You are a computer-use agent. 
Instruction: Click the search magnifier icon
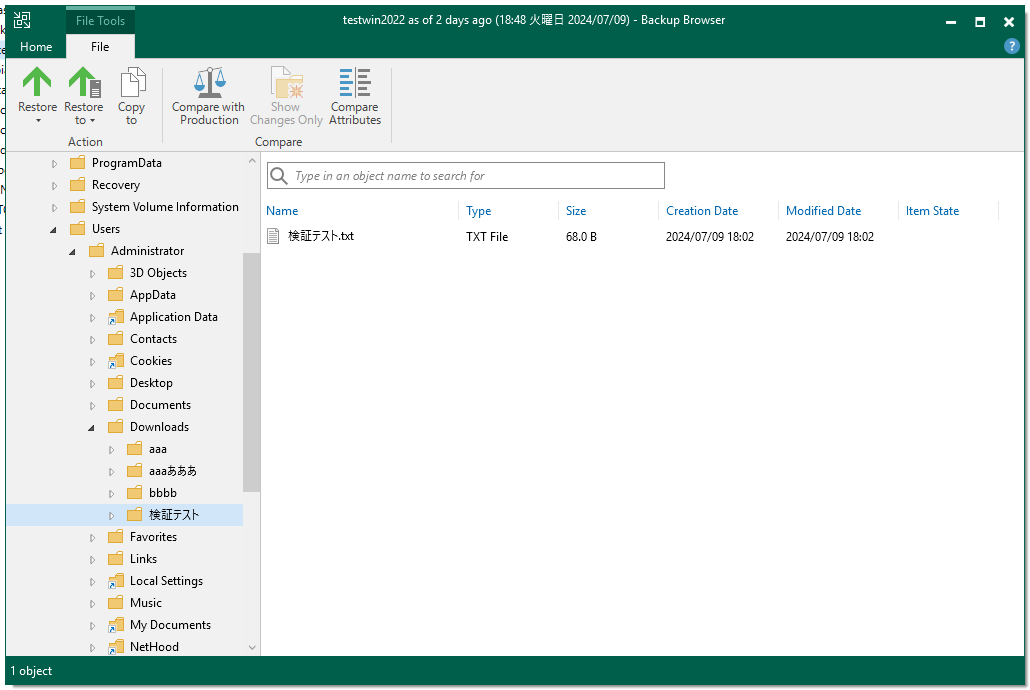point(279,175)
